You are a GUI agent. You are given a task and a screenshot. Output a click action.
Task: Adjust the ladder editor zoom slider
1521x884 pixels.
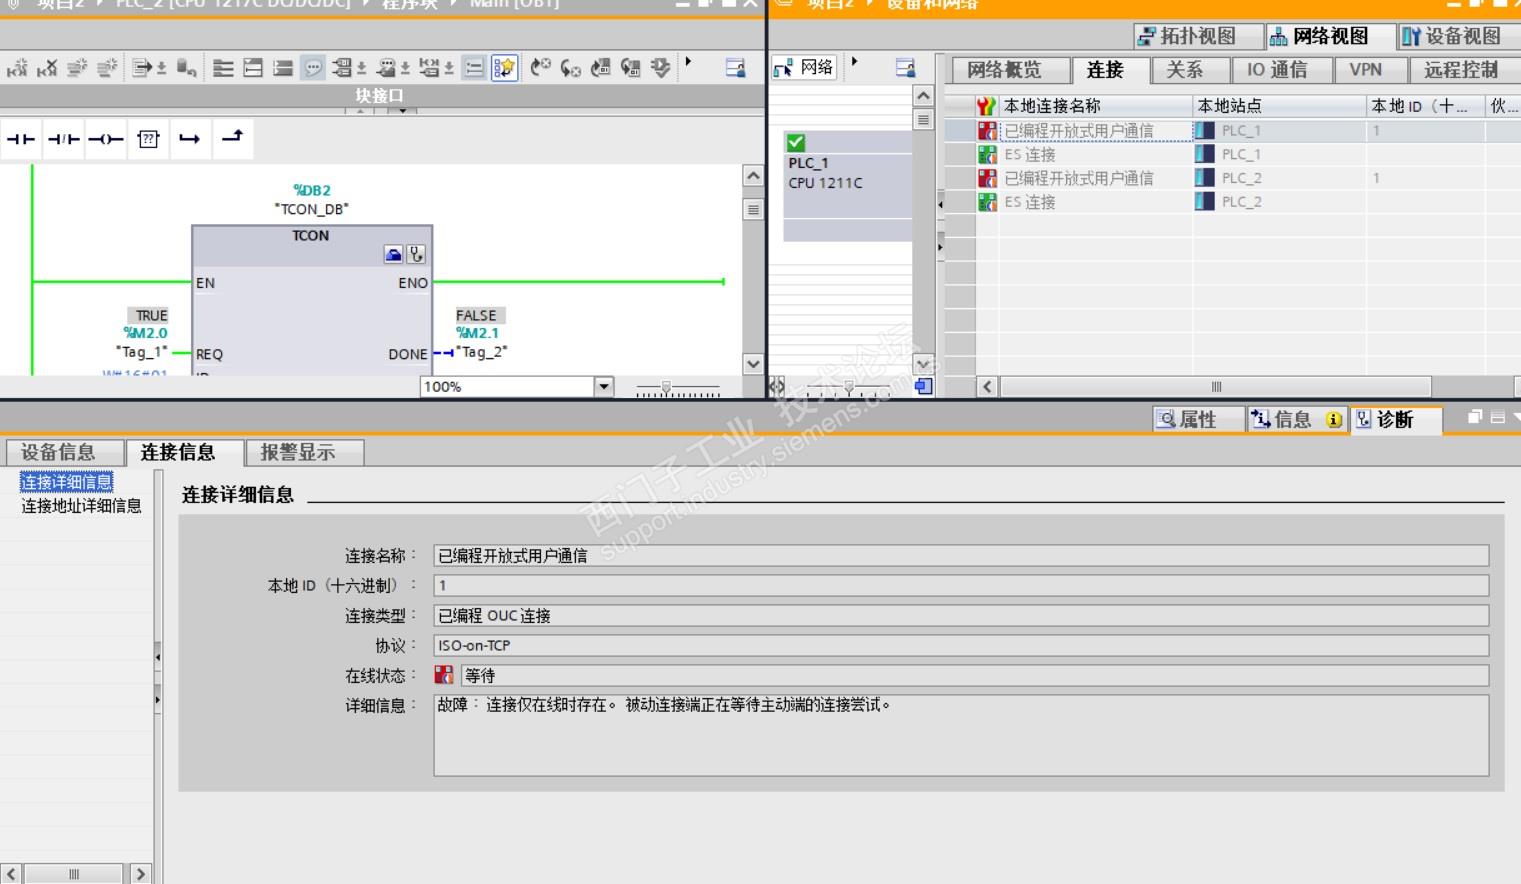coord(666,387)
